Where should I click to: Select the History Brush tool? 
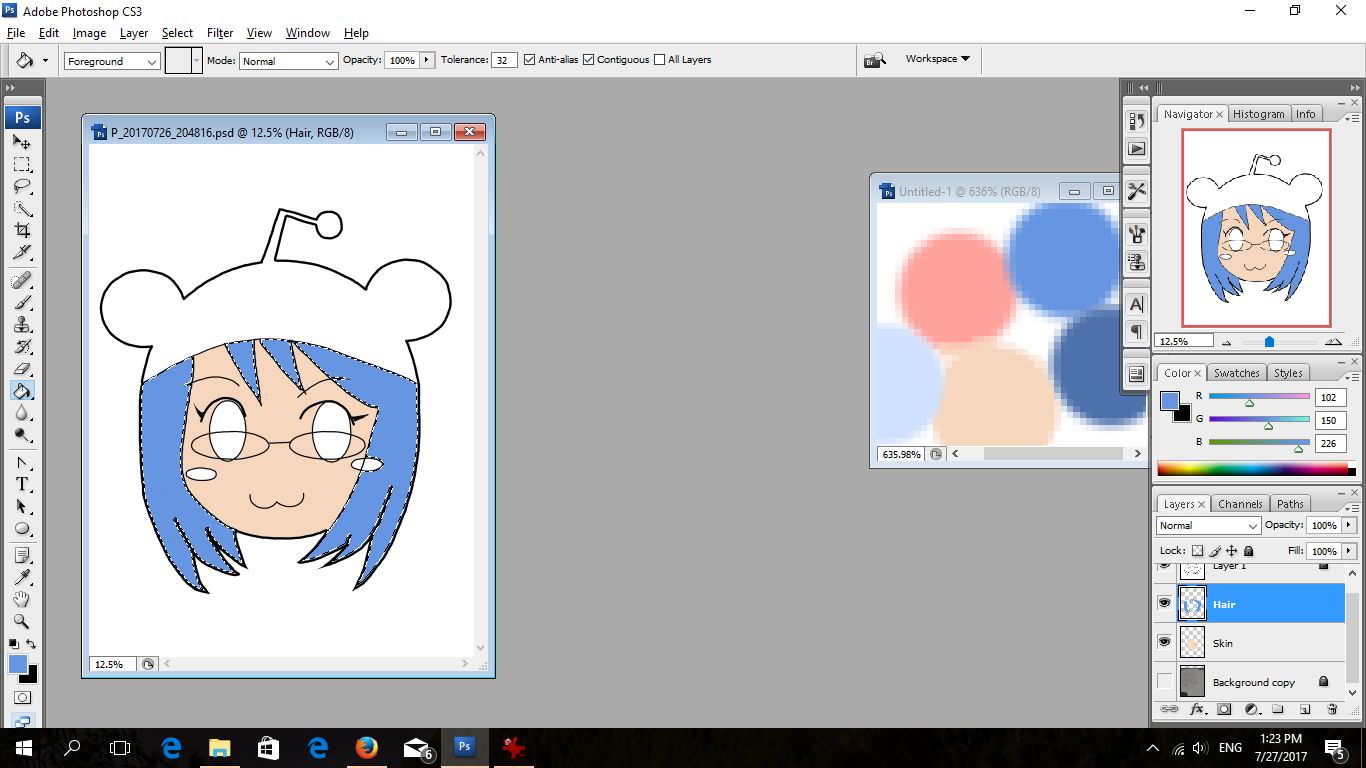pyautogui.click(x=21, y=346)
